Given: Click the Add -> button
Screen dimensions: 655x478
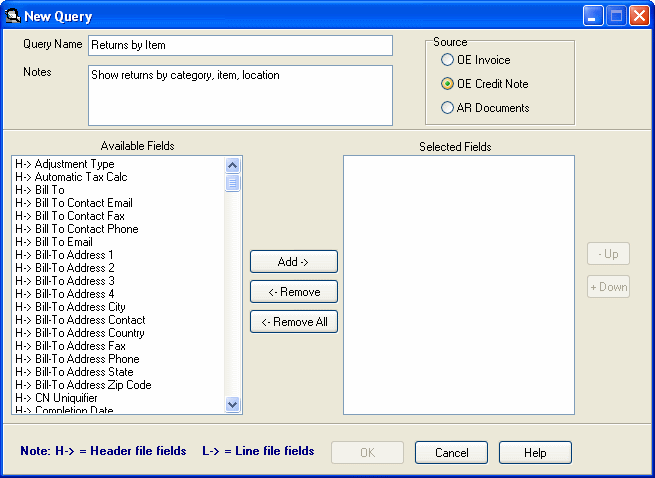Looking at the screenshot, I should (294, 262).
